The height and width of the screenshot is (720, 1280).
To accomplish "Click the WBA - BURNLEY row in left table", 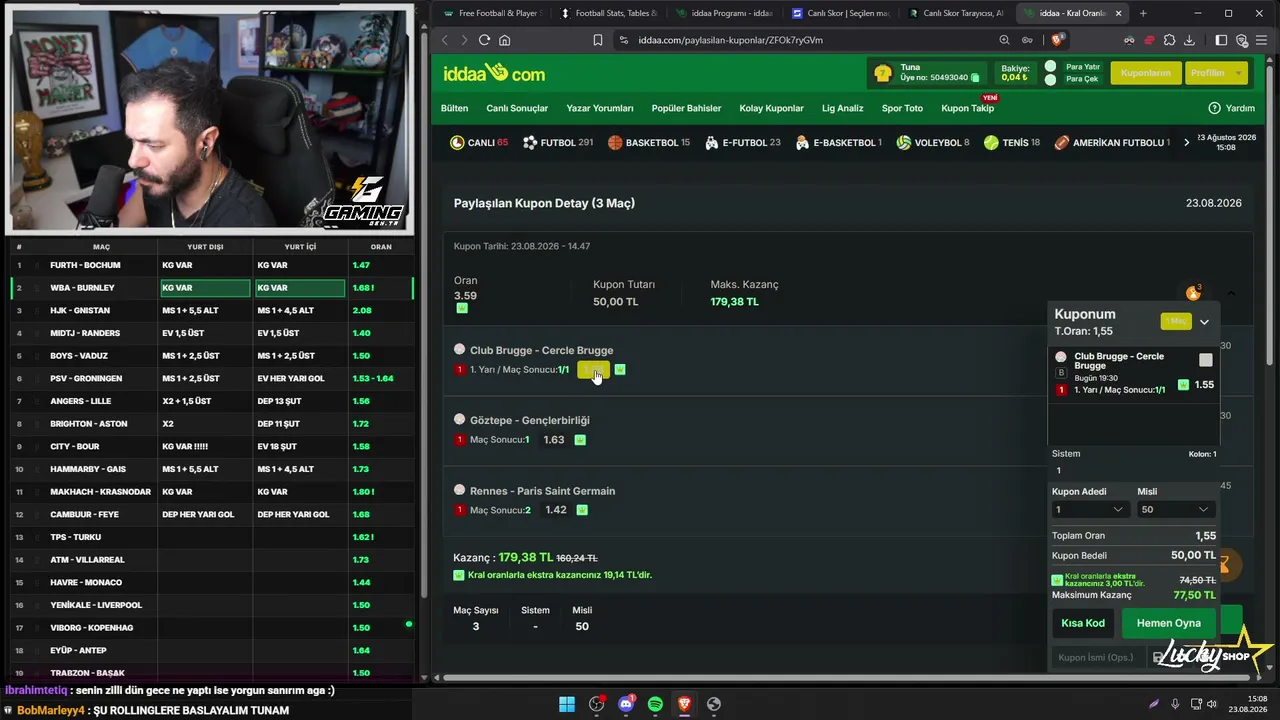I will pyautogui.click(x=211, y=288).
